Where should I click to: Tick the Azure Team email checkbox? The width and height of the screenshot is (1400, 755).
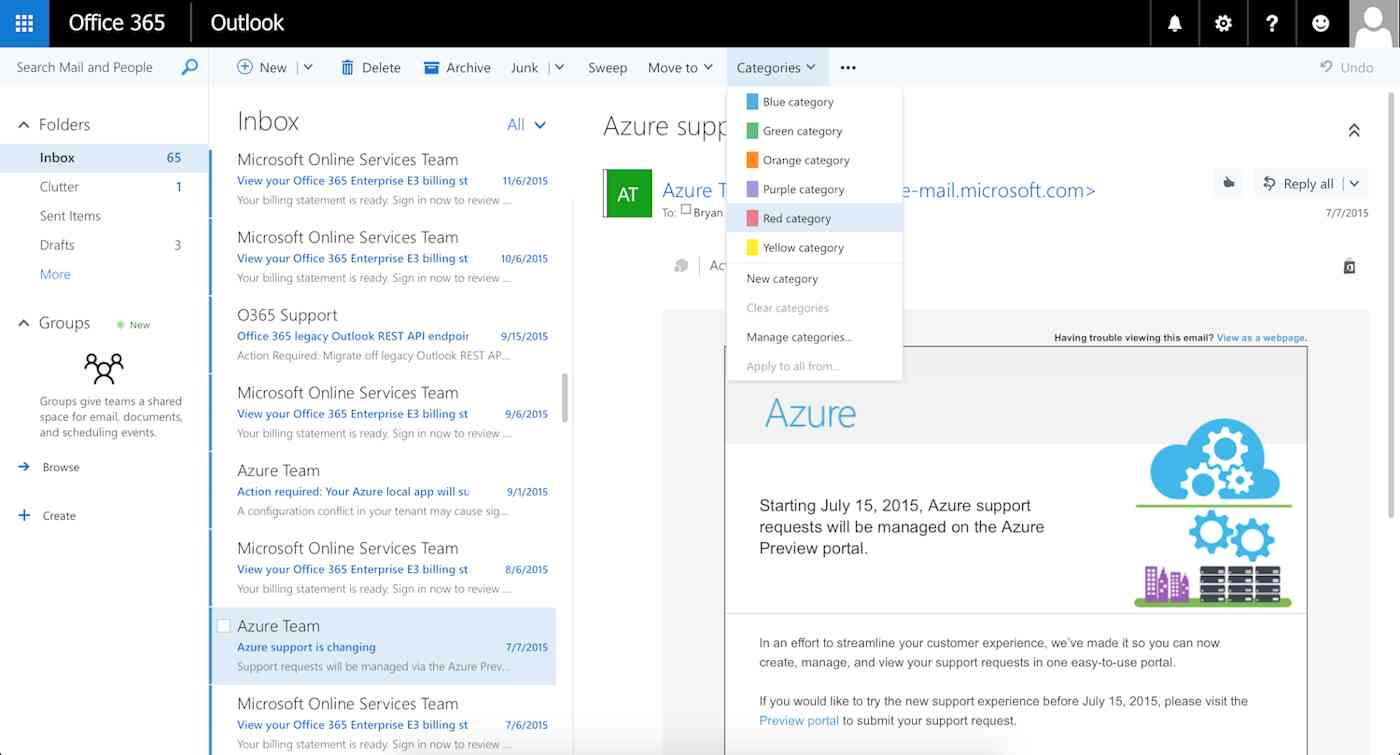(224, 626)
